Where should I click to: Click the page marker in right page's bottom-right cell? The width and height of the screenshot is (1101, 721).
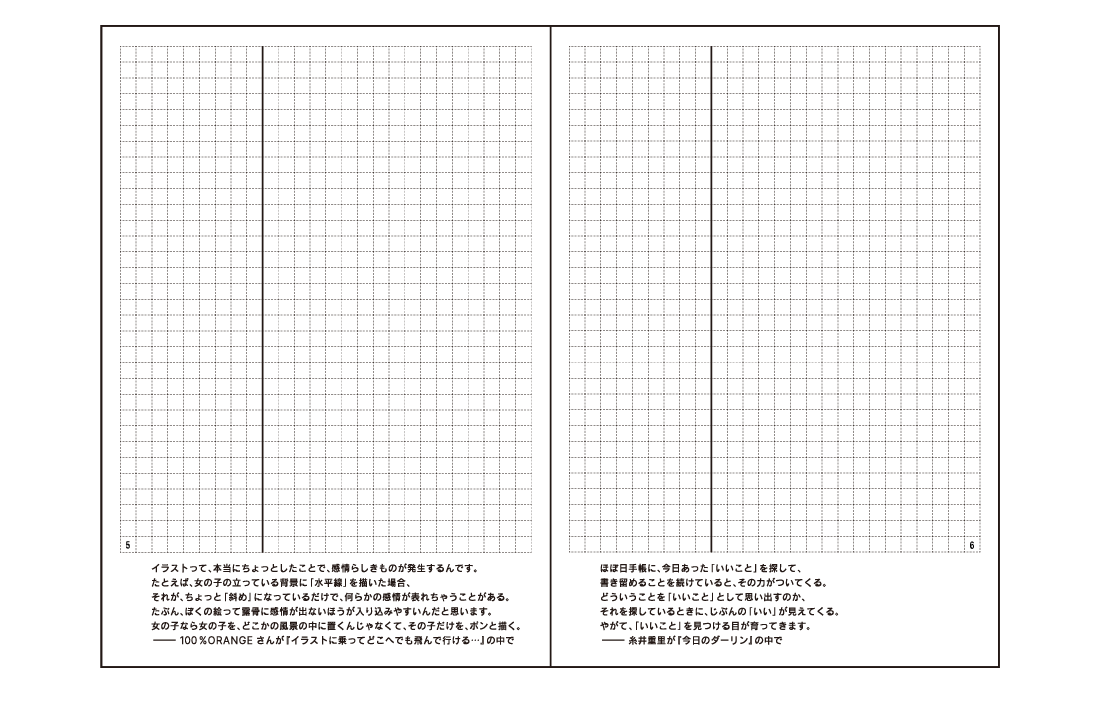973,544
